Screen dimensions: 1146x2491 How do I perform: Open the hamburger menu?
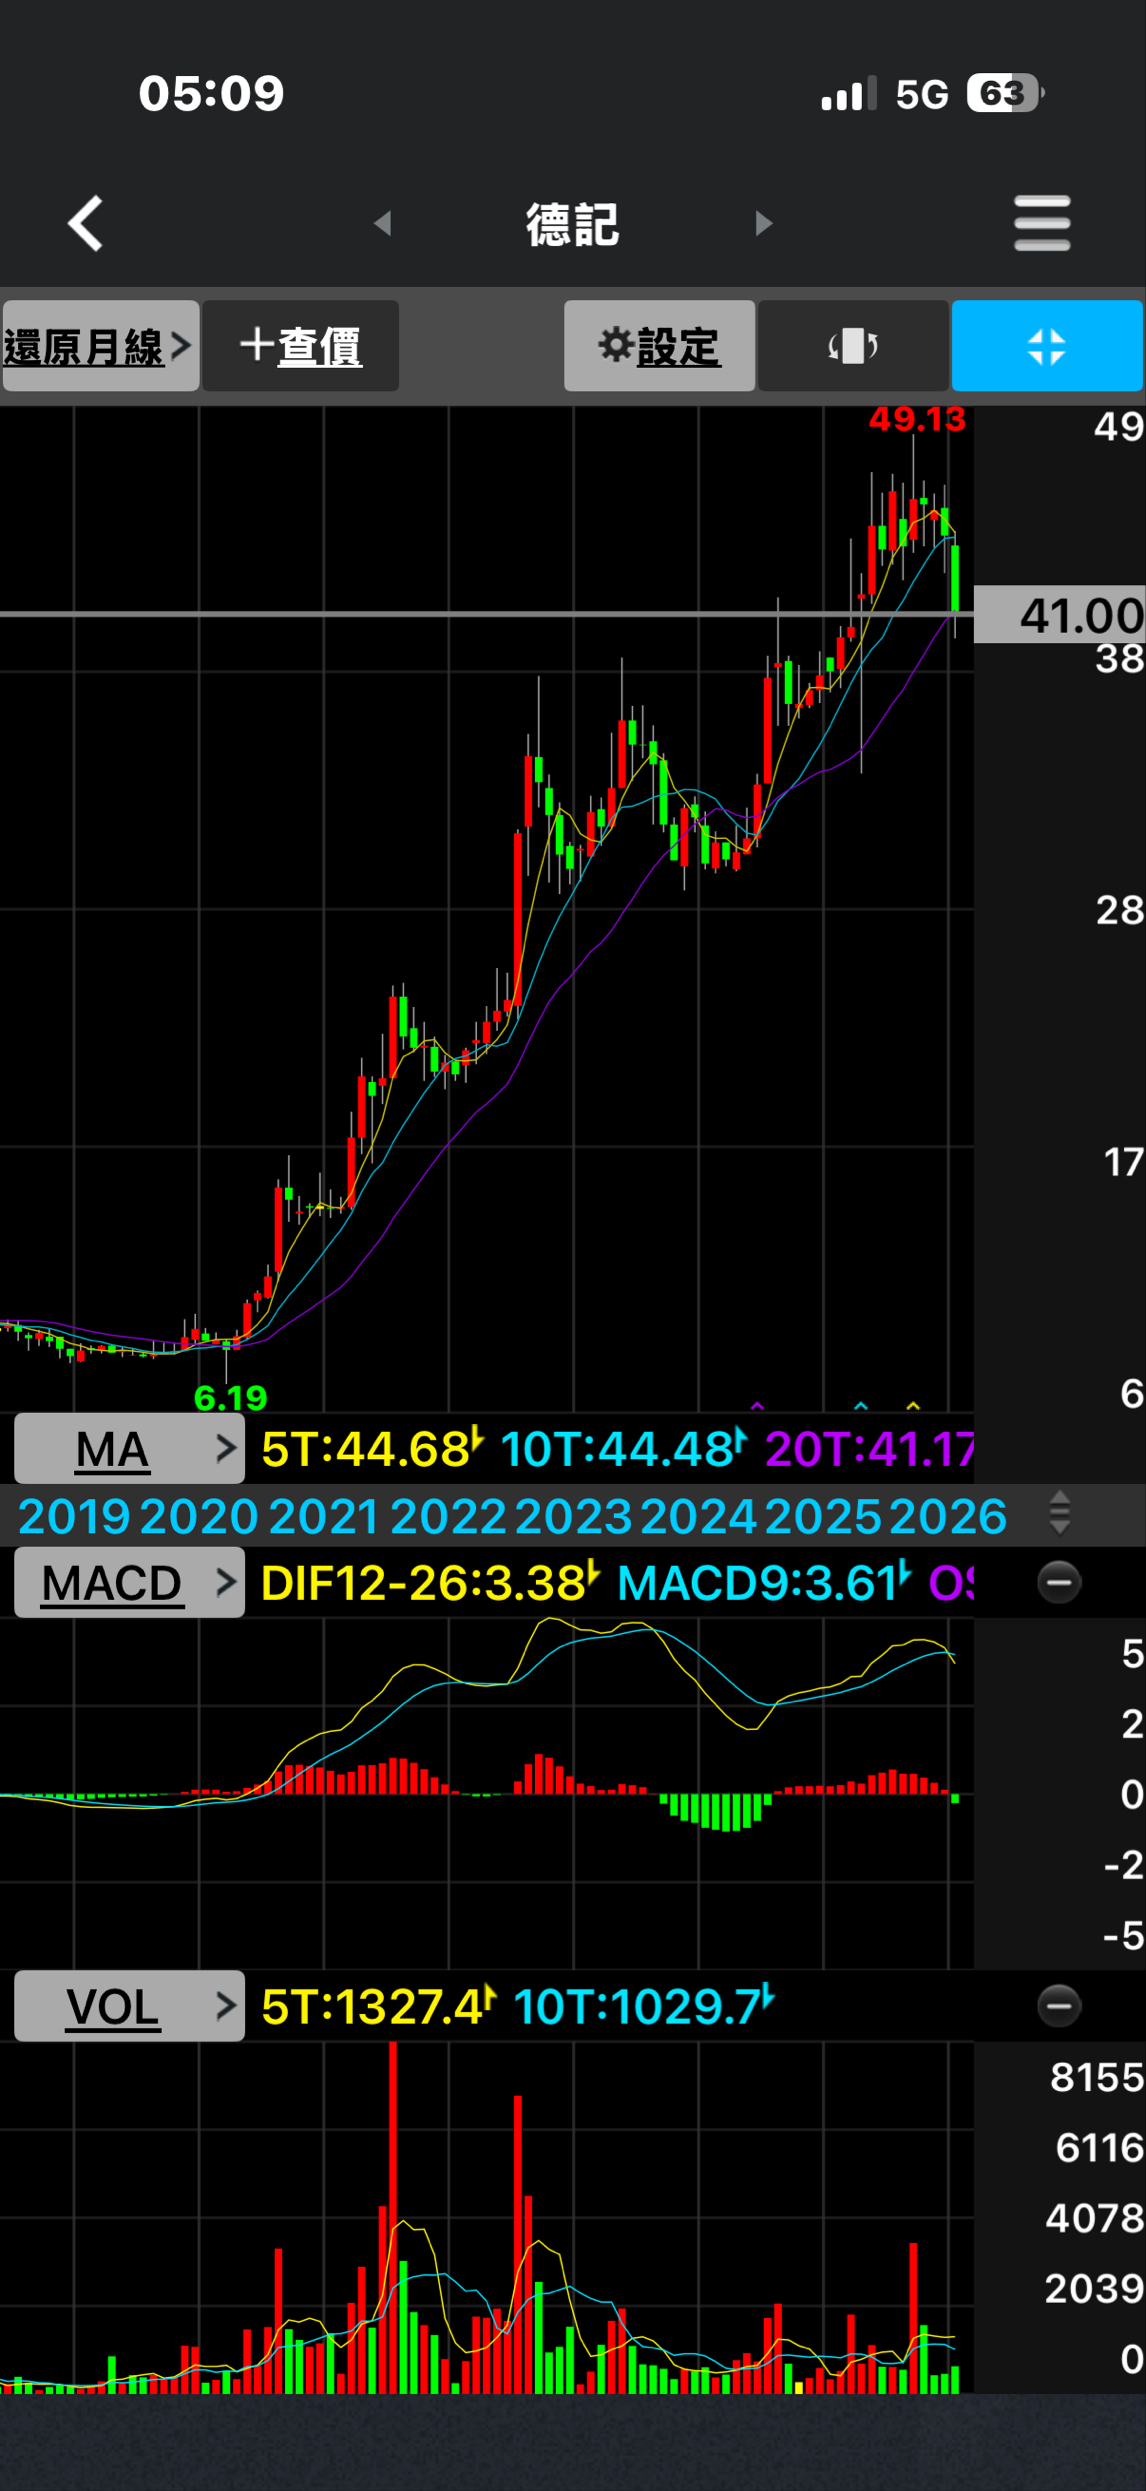[x=1042, y=223]
